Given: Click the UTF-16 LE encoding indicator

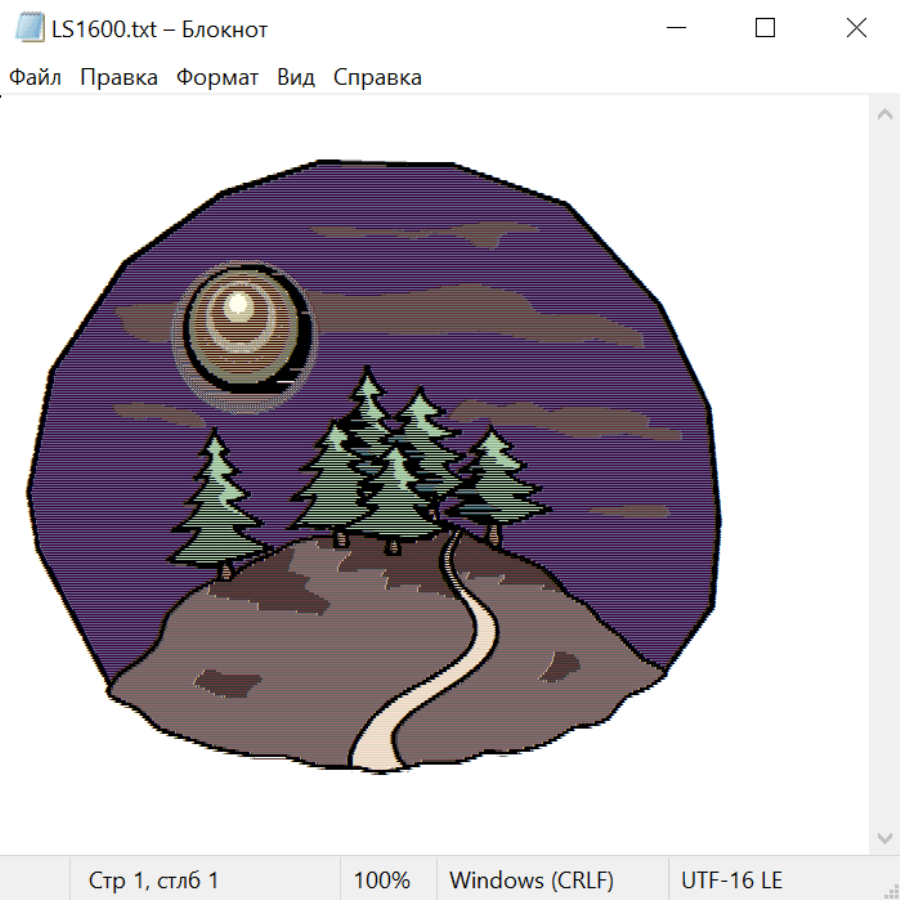Looking at the screenshot, I should [x=732, y=881].
